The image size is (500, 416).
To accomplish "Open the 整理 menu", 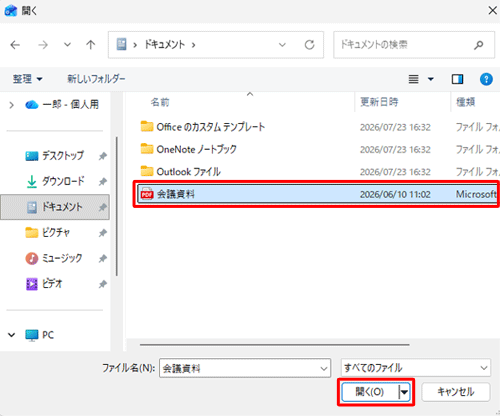I will point(27,79).
